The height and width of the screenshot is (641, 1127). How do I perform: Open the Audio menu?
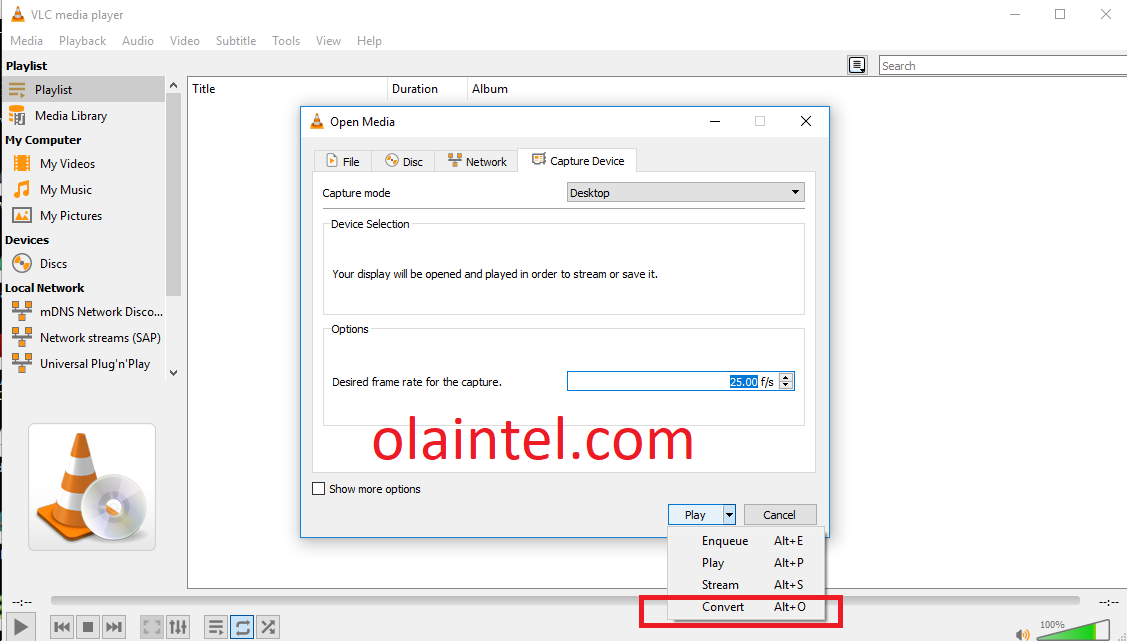(x=138, y=41)
